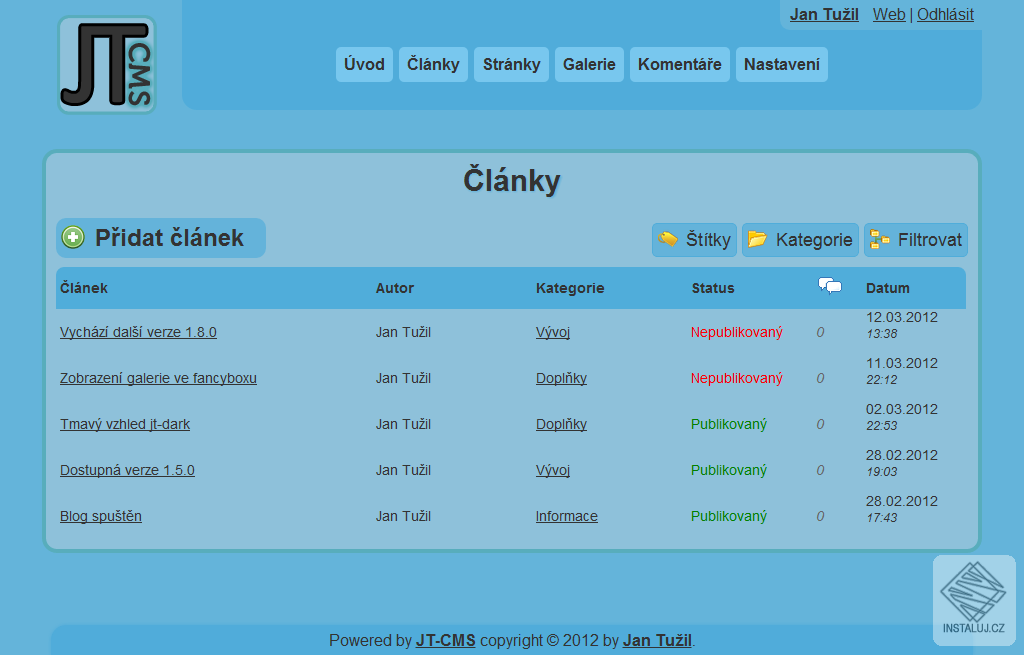Viewport: 1024px width, 655px height.
Task: Open article Blog spuštěn
Action: pyautogui.click(x=101, y=516)
